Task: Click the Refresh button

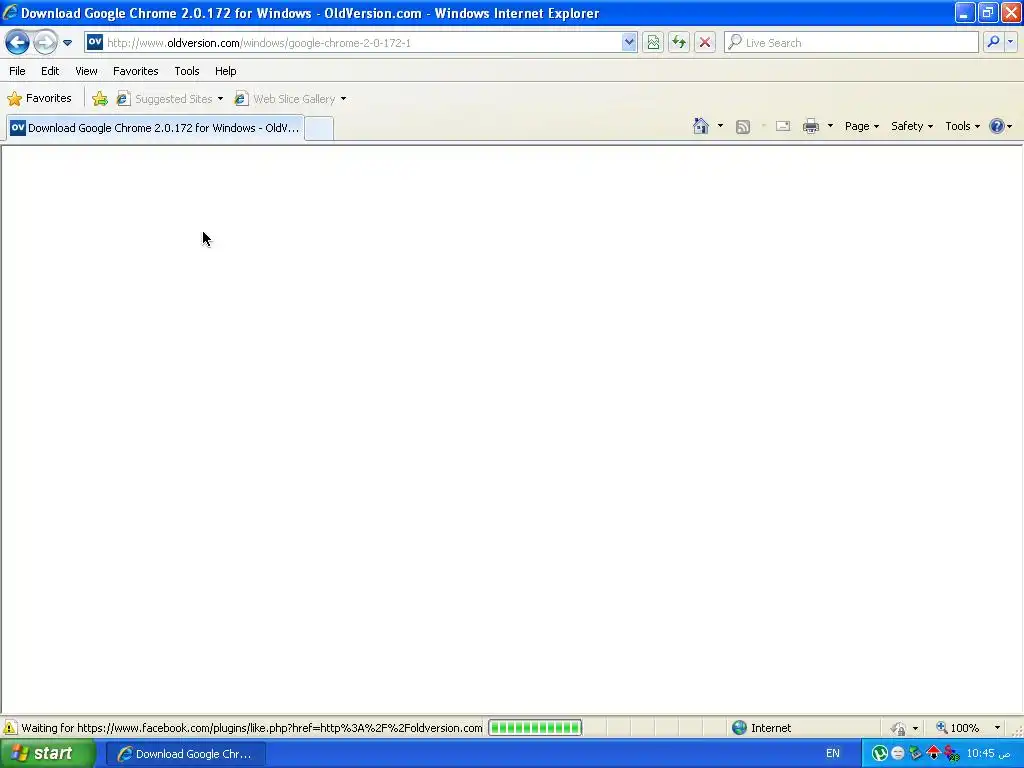Action: click(x=679, y=42)
